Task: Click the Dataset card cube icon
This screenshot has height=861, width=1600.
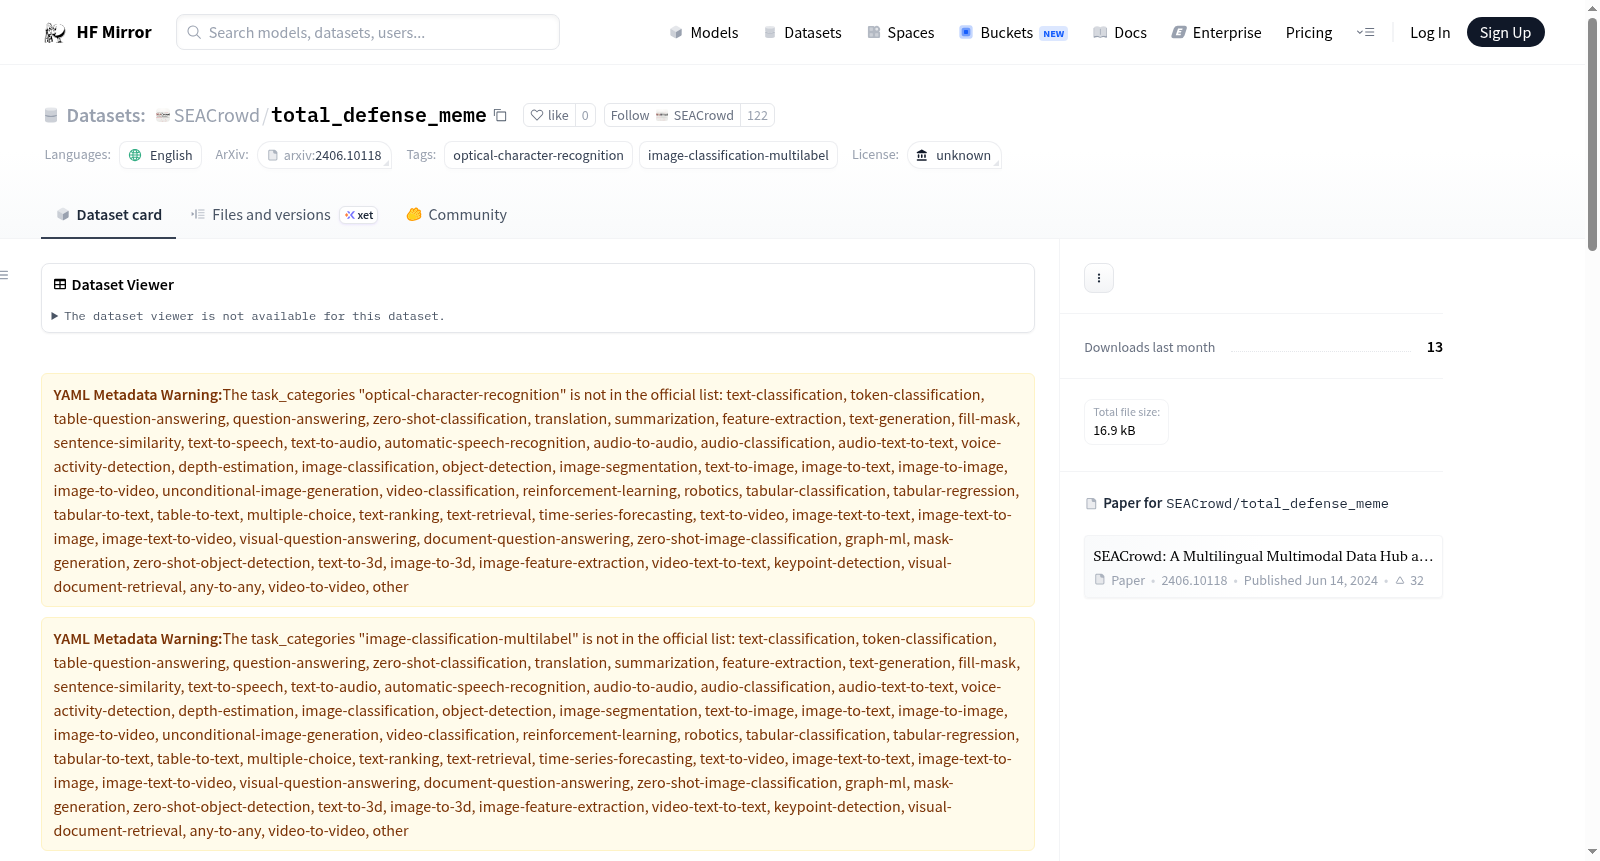Action: [63, 214]
